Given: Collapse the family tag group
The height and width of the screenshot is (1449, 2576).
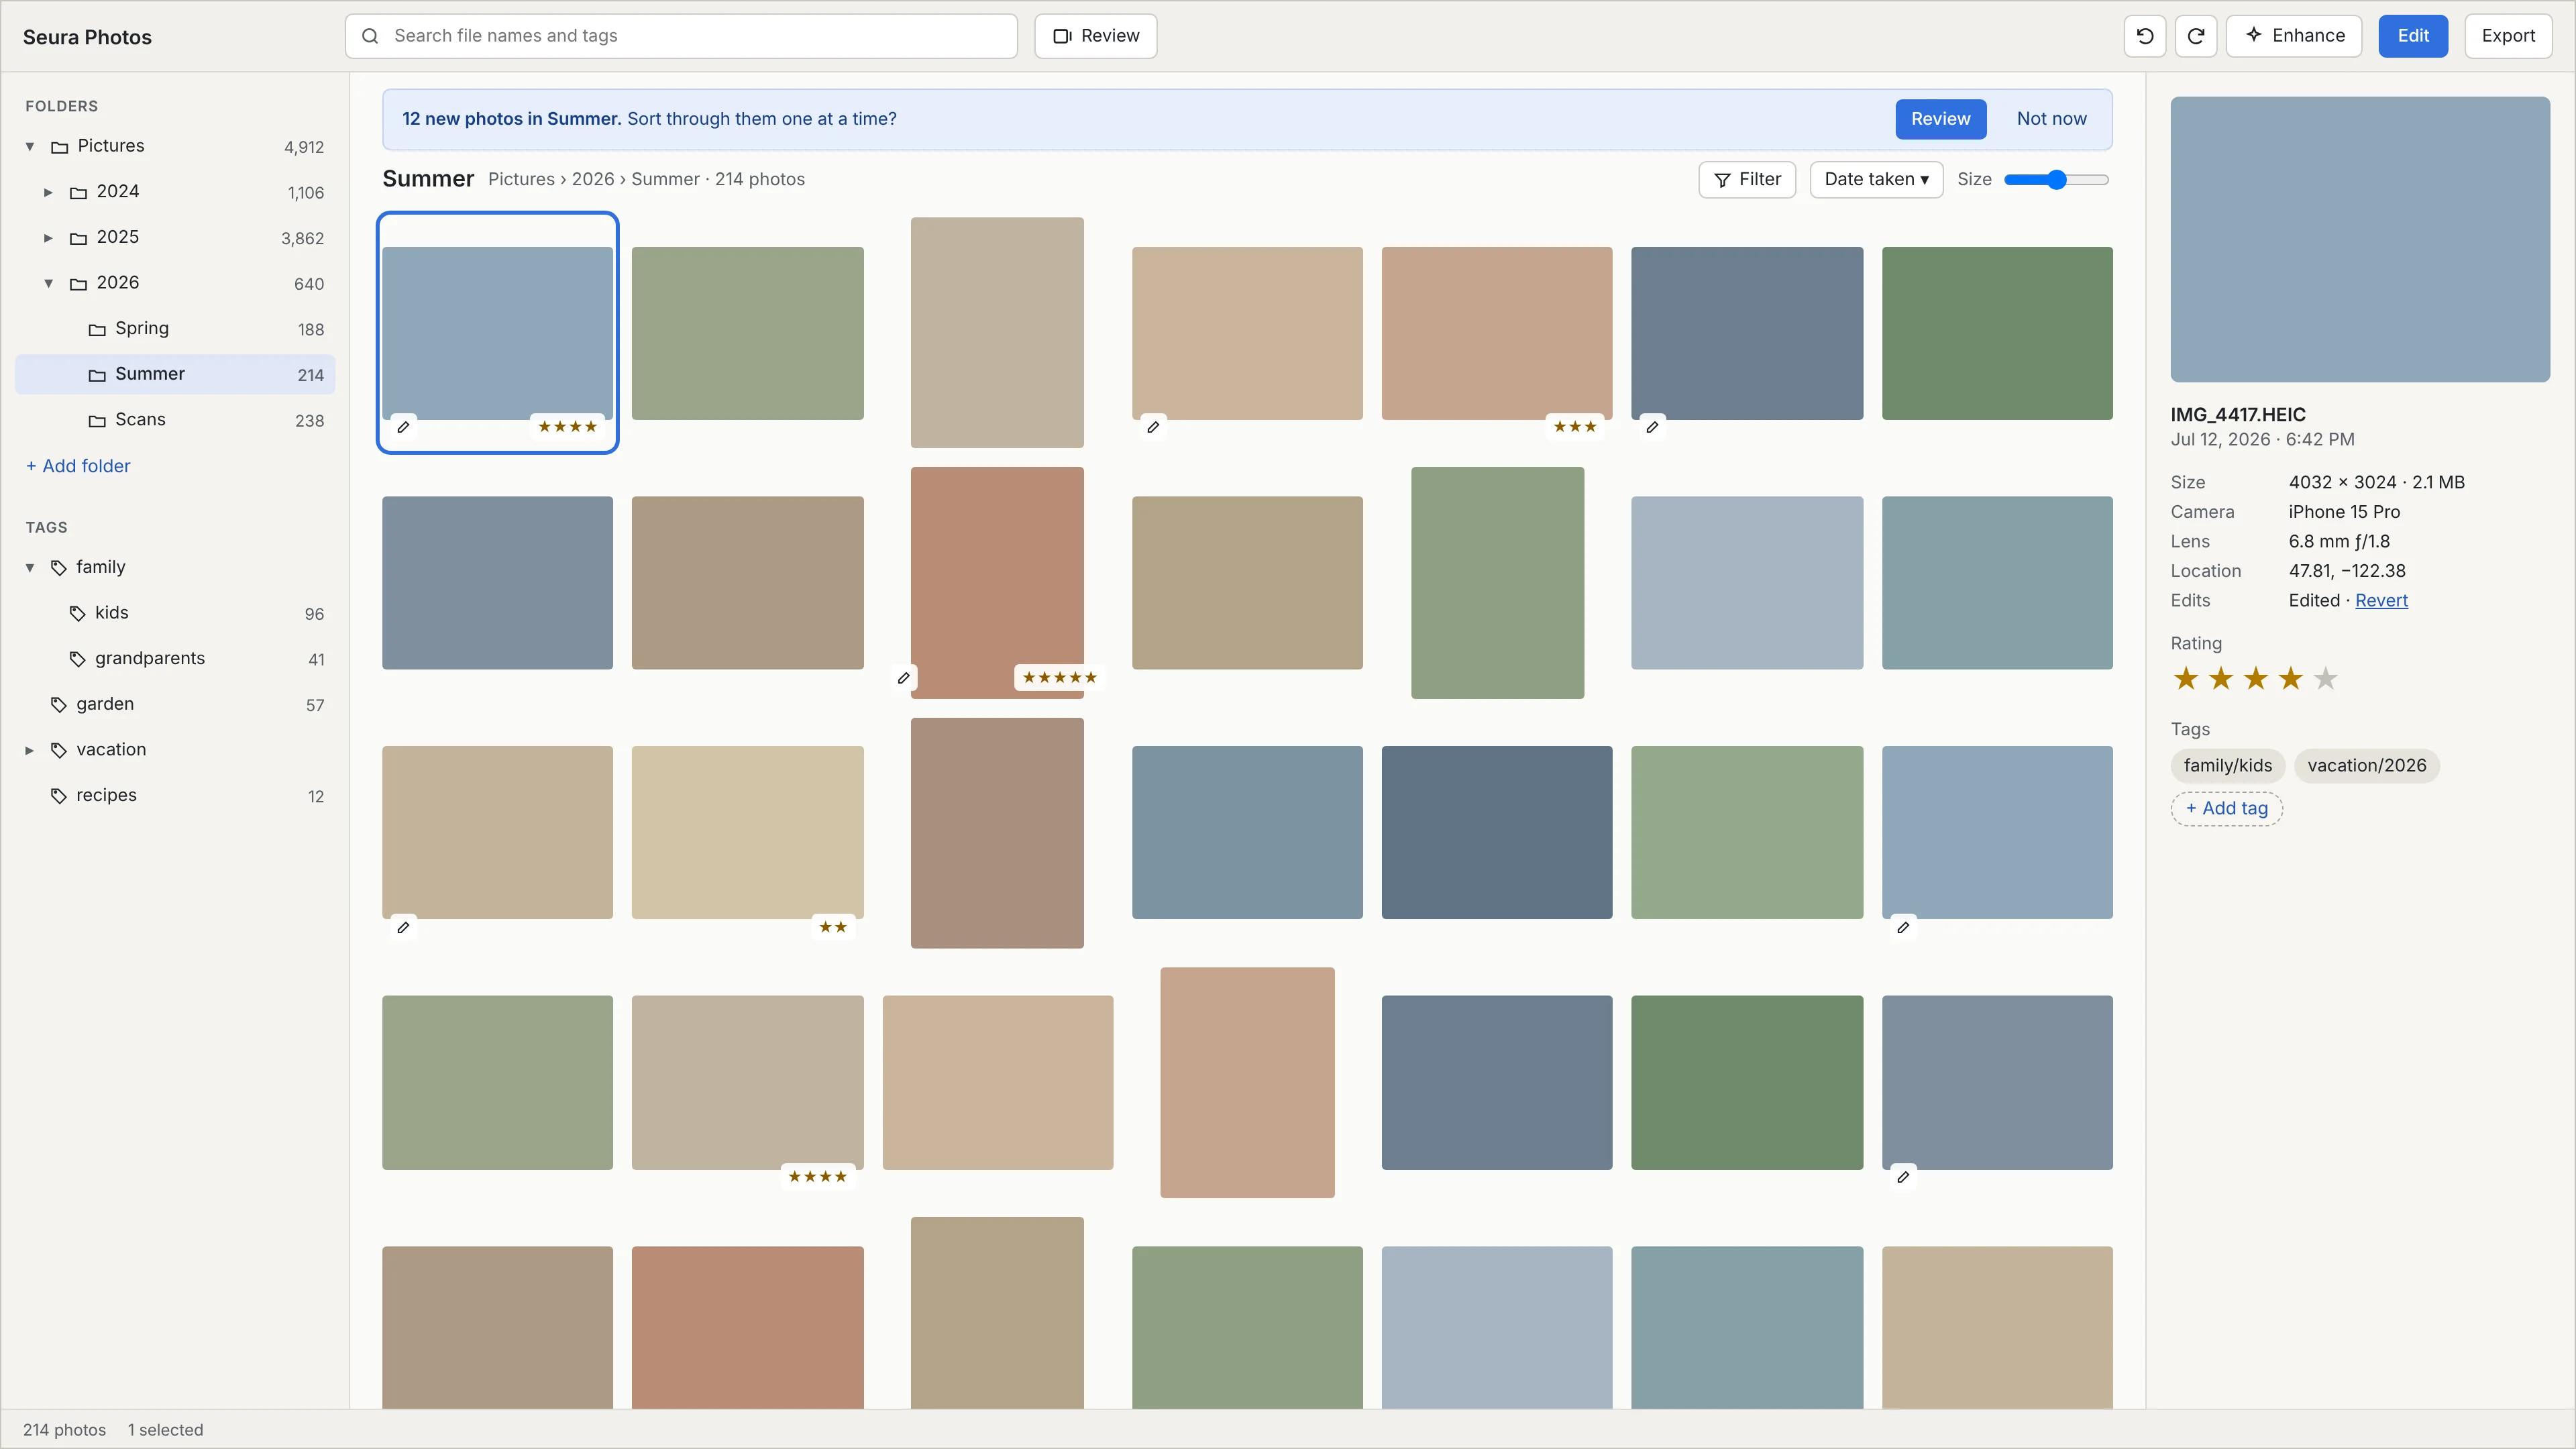Looking at the screenshot, I should click(x=30, y=568).
